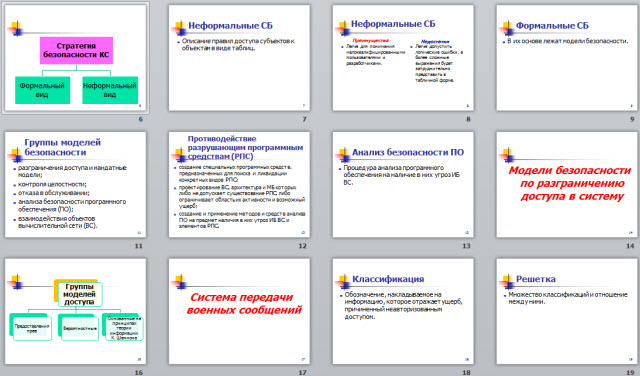The image size is (640, 376).
Task: Select slide 6 thumbnail 'Стратегия безопасности КС'
Action: (x=76, y=58)
